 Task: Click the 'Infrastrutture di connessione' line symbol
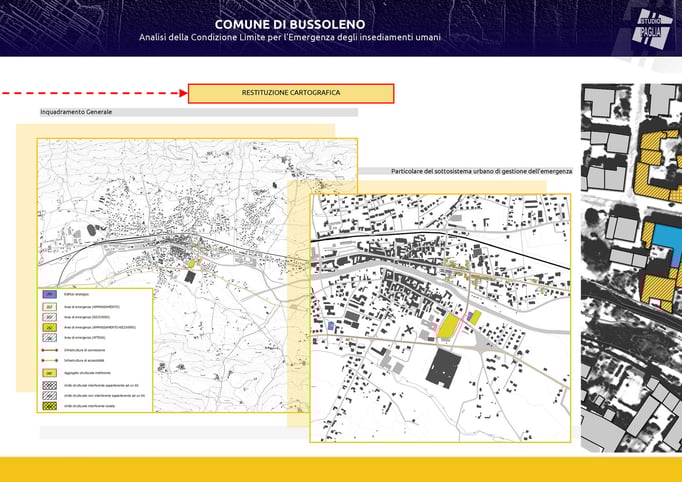click(50, 350)
